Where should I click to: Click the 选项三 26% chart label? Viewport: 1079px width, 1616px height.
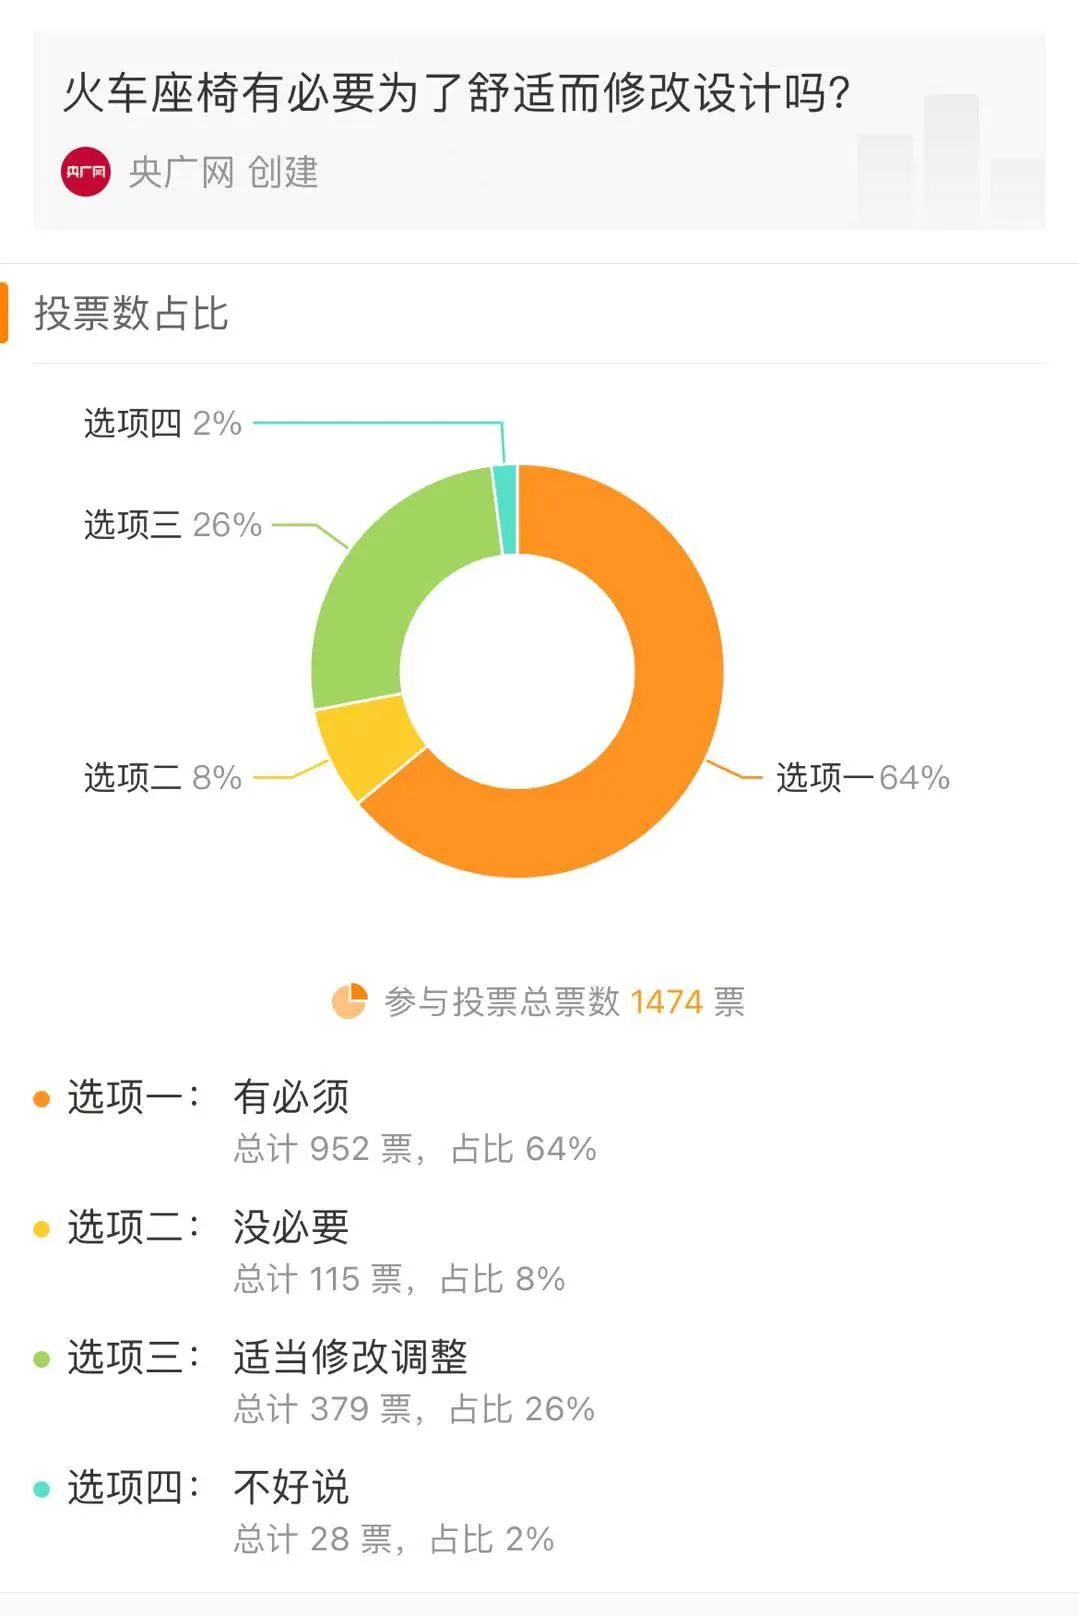click(x=172, y=524)
